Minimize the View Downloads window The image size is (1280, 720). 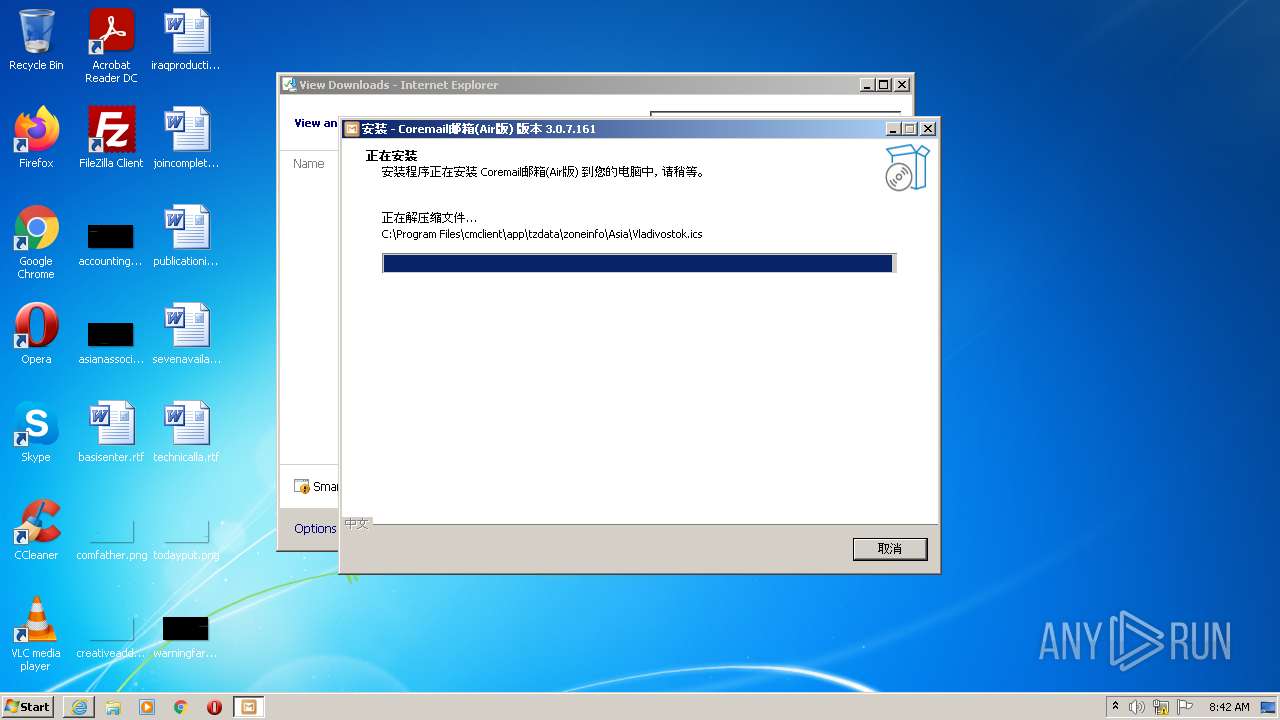[867, 85]
